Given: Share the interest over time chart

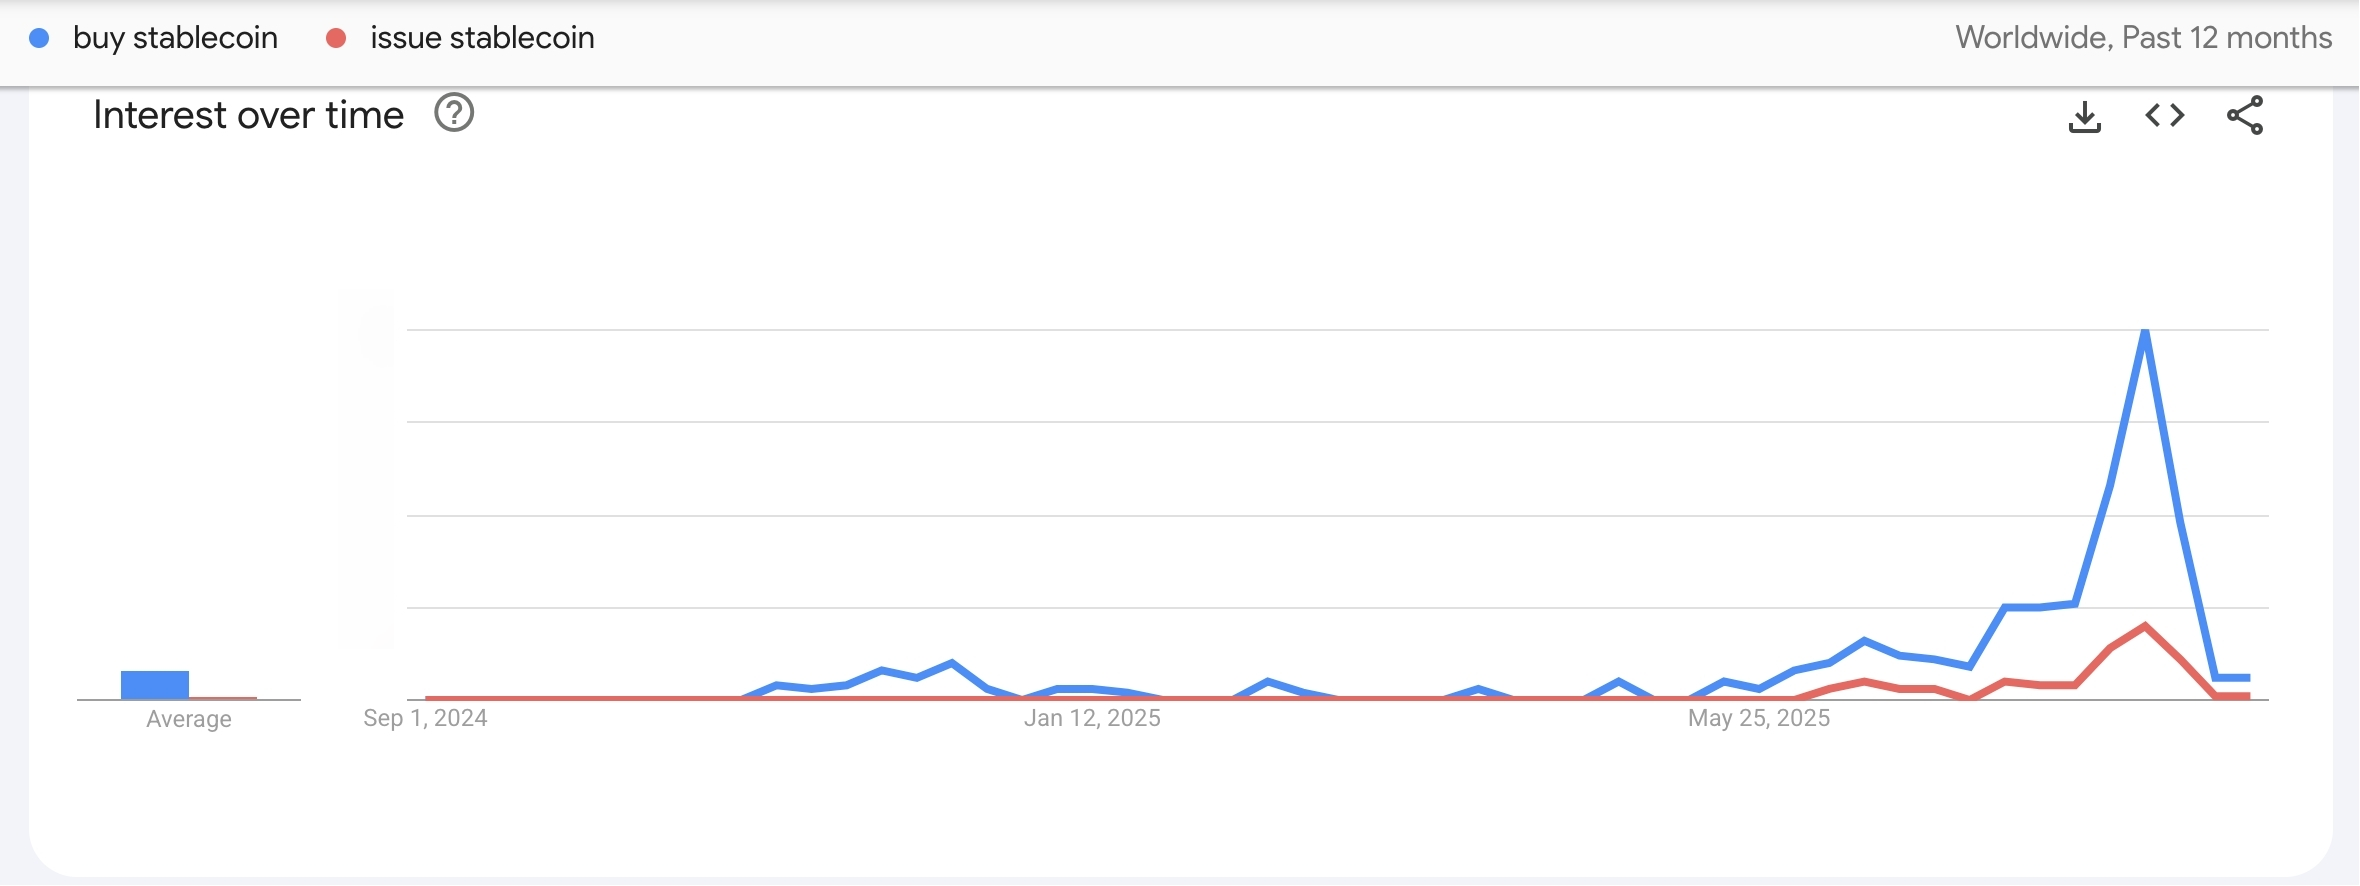Looking at the screenshot, I should 2245,116.
